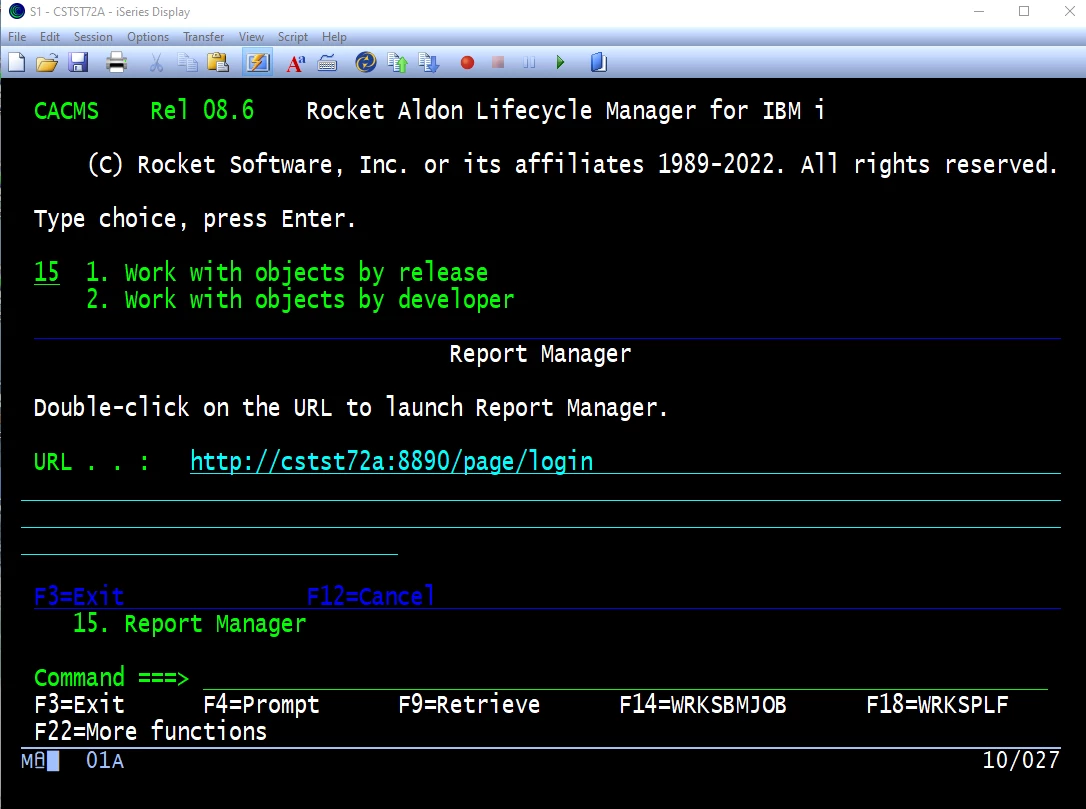
Task: Click the cursor position 10/027 indicator
Action: tap(1021, 760)
